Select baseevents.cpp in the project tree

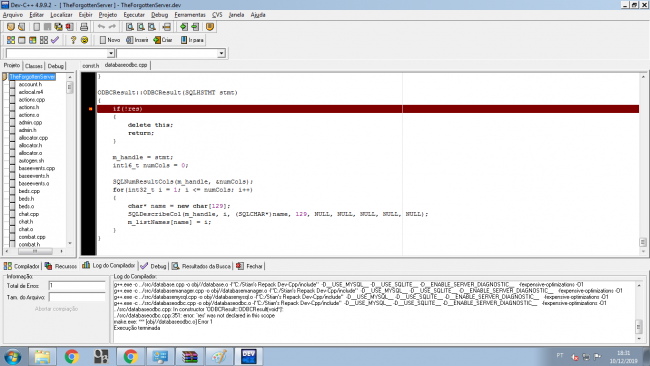[36, 168]
